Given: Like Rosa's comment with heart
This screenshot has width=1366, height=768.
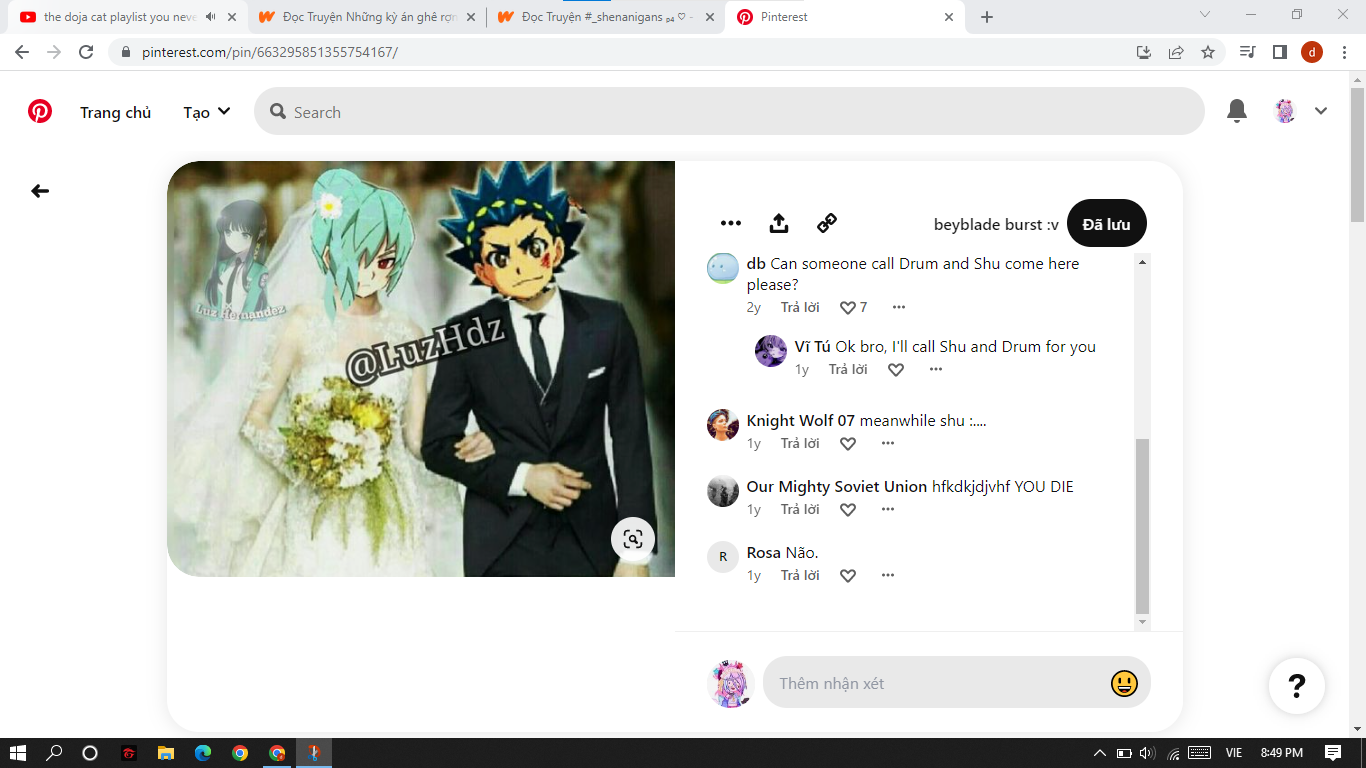Looking at the screenshot, I should (x=848, y=575).
